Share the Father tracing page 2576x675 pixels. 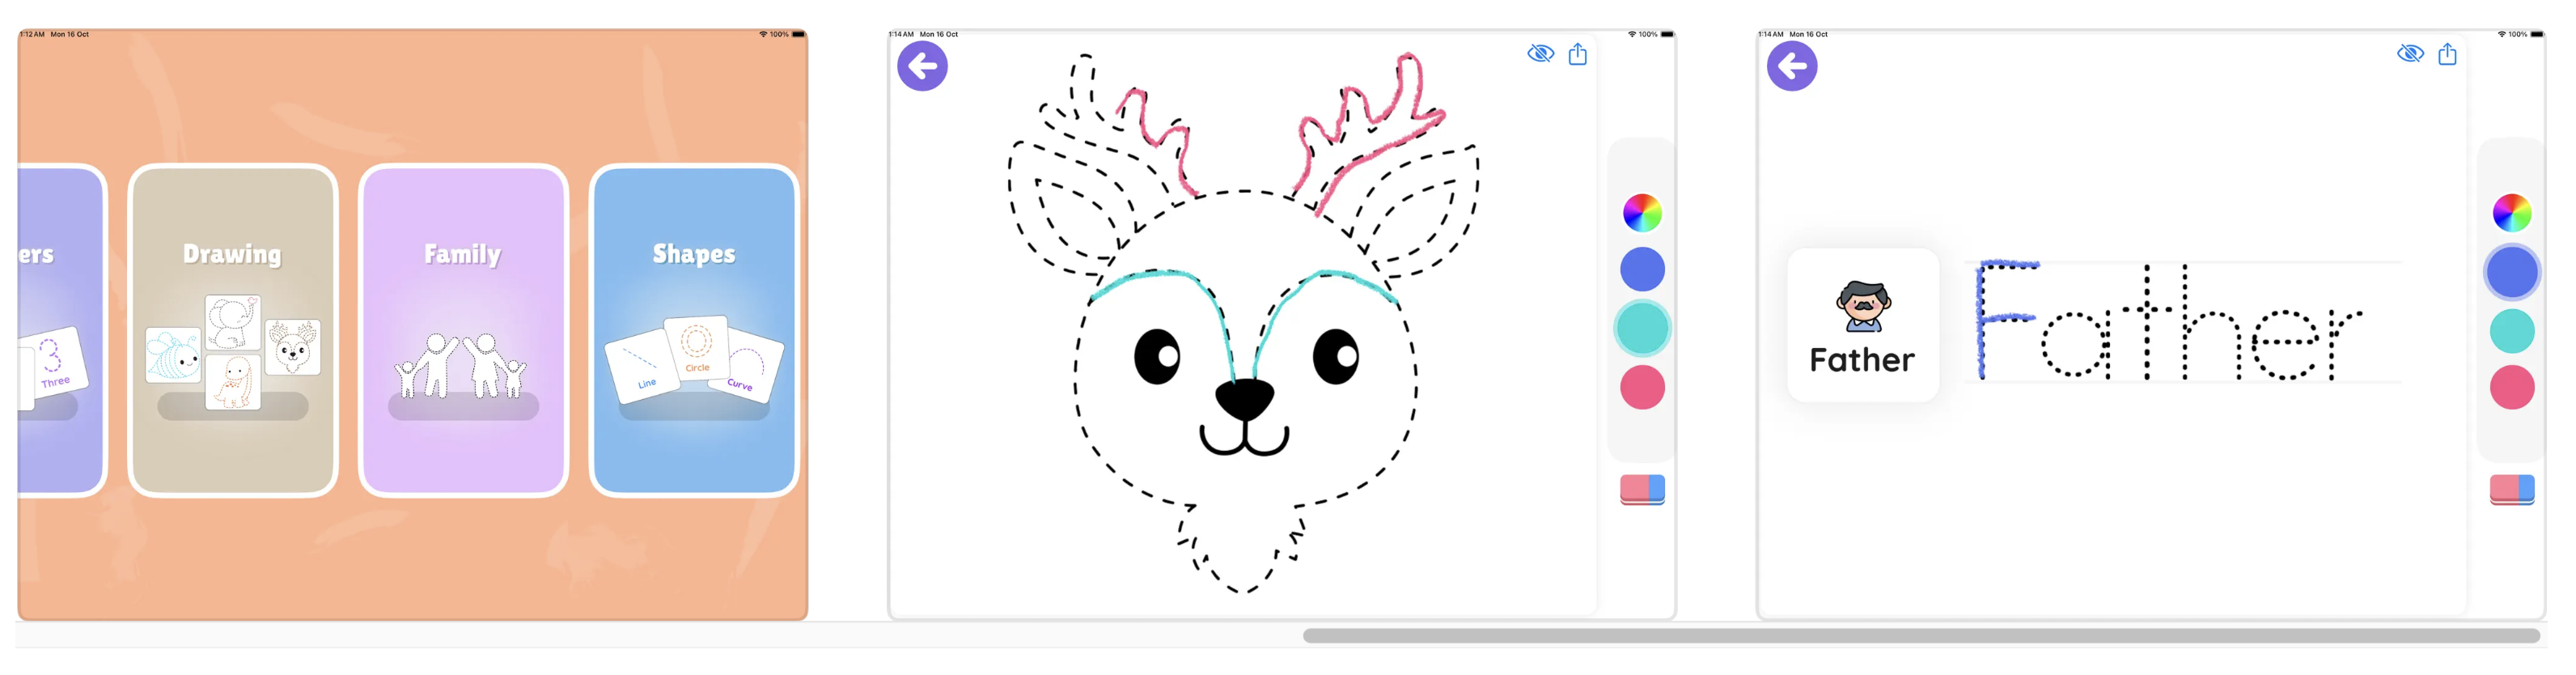pyautogui.click(x=2447, y=54)
